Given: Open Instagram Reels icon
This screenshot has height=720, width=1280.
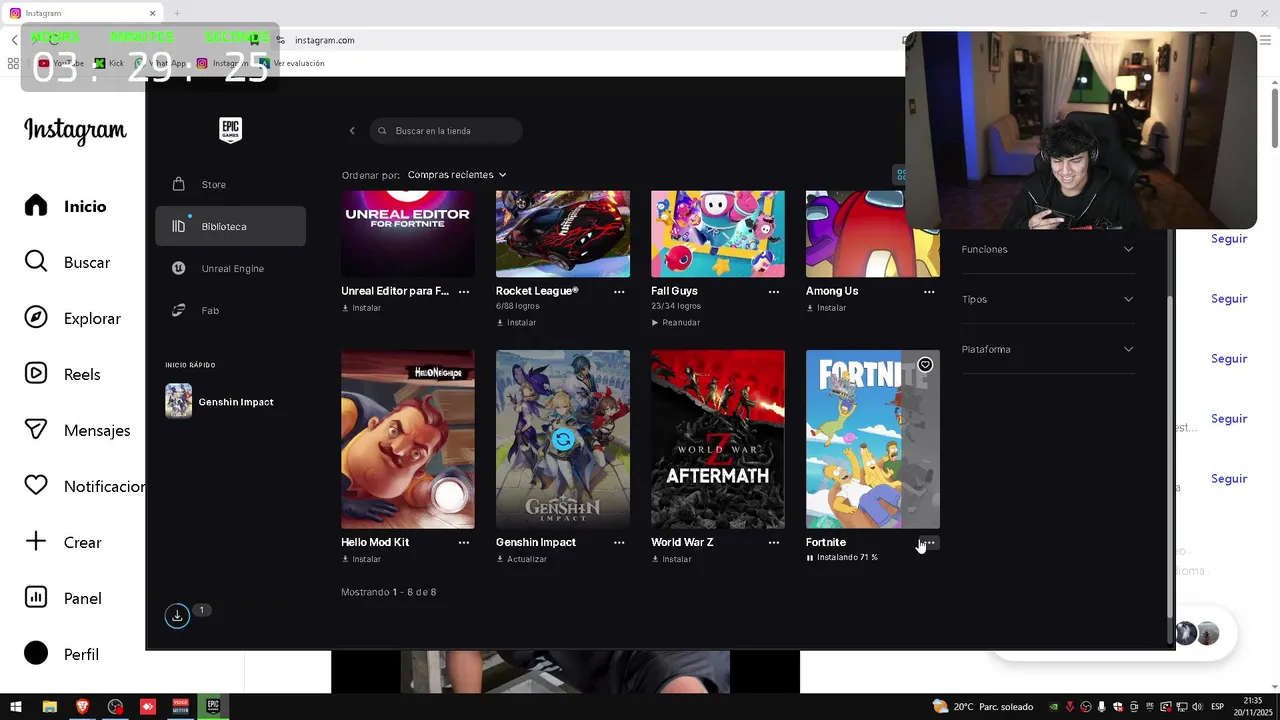Looking at the screenshot, I should 36,374.
